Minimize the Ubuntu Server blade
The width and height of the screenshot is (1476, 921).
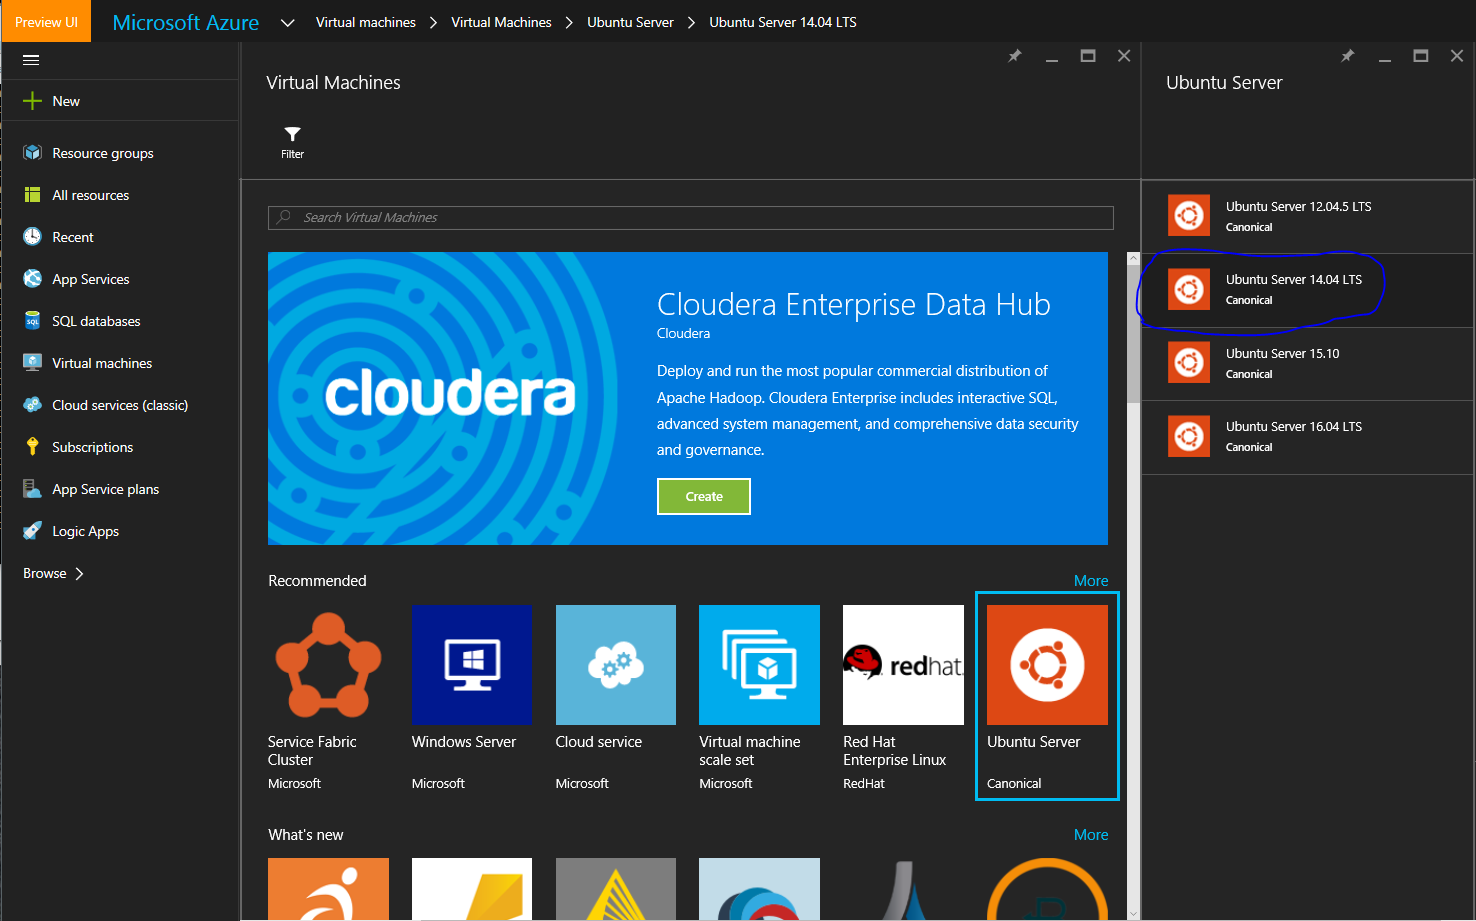point(1385,59)
